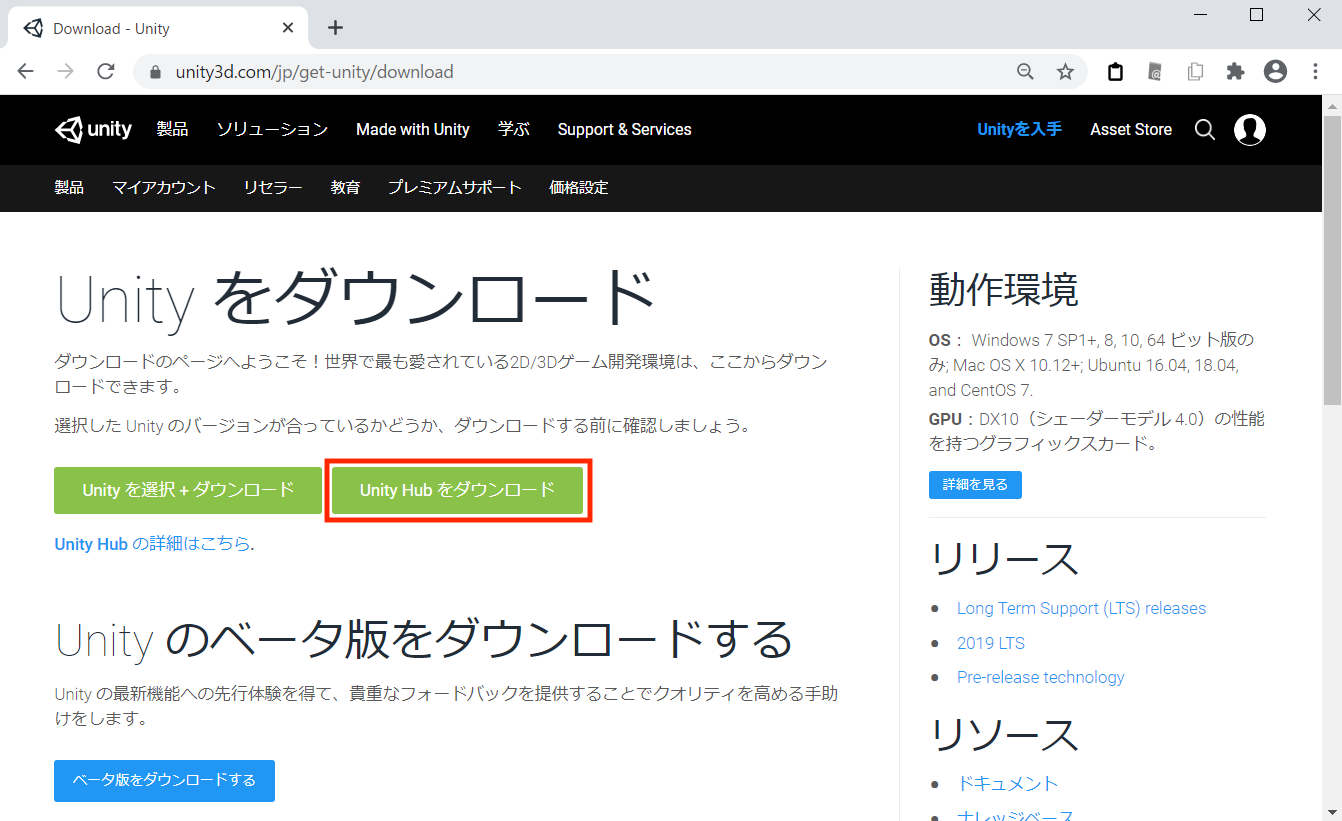
Task: Open the Chrome extensions puzzle icon
Action: (1235, 72)
